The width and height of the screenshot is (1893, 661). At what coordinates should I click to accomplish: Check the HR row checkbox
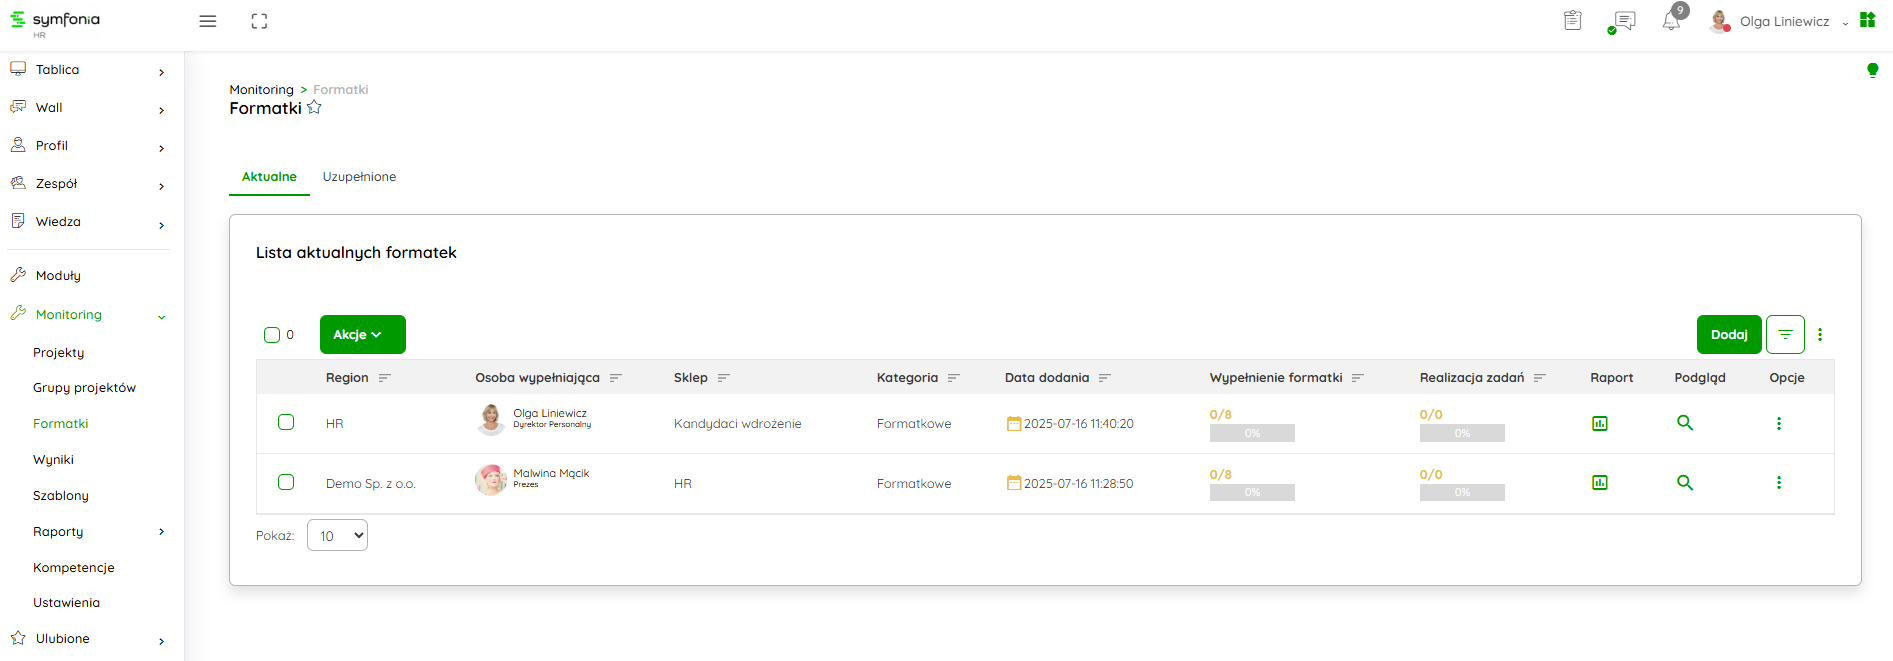286,422
